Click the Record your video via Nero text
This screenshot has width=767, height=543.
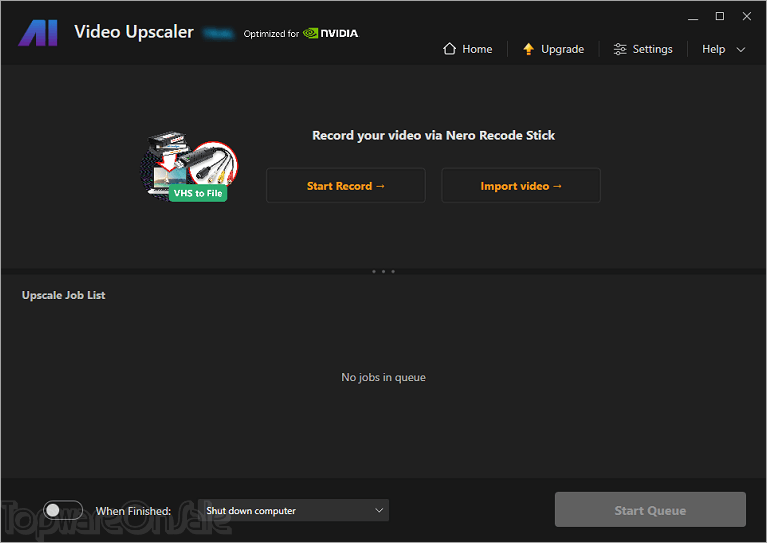pyautogui.click(x=433, y=136)
